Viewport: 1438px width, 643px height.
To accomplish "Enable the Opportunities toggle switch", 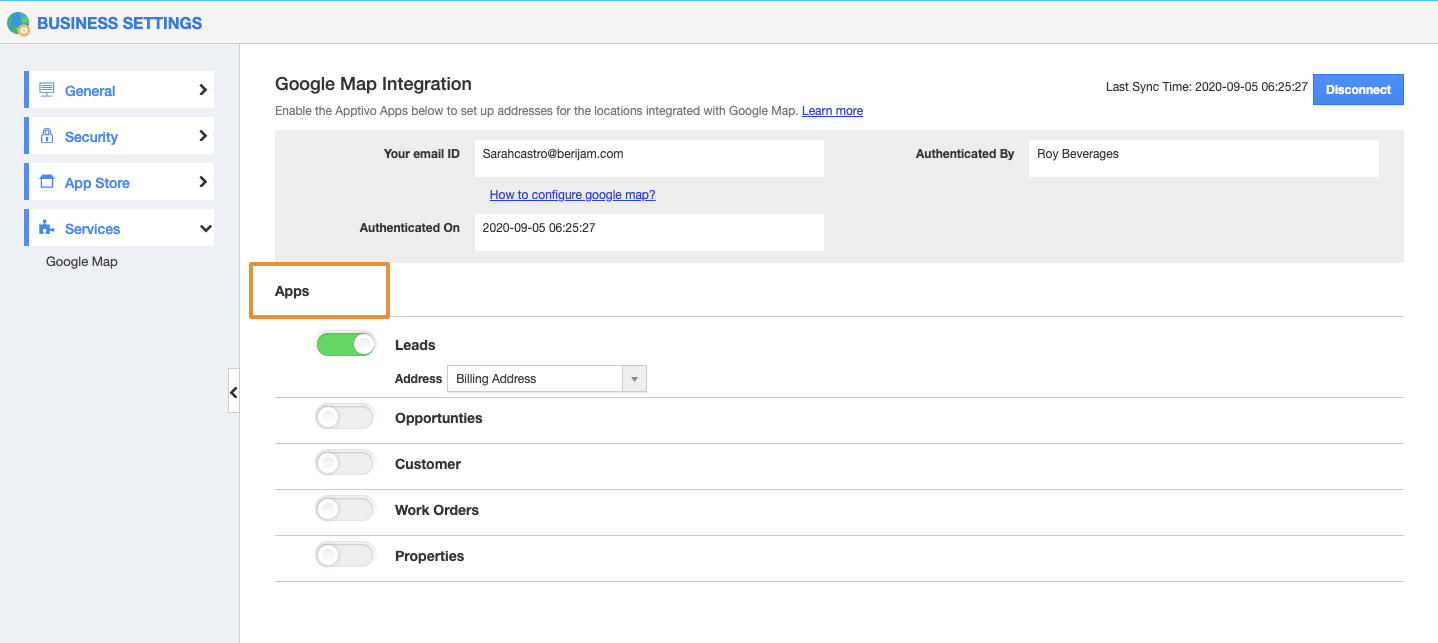I will [344, 418].
